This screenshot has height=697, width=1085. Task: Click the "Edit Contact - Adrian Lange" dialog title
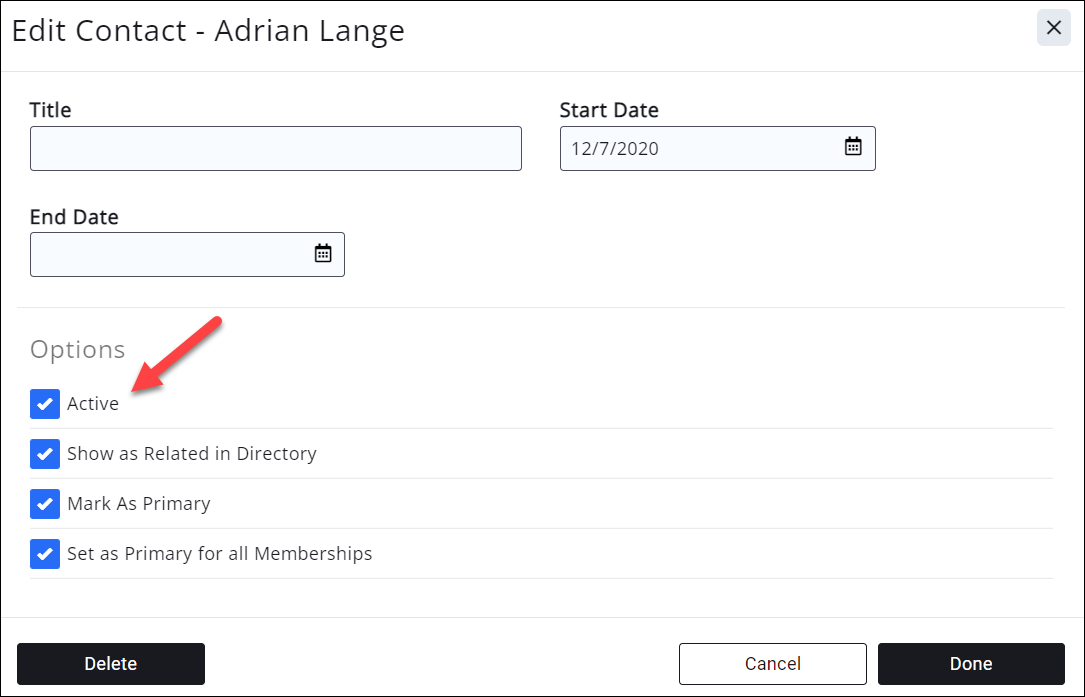[208, 30]
